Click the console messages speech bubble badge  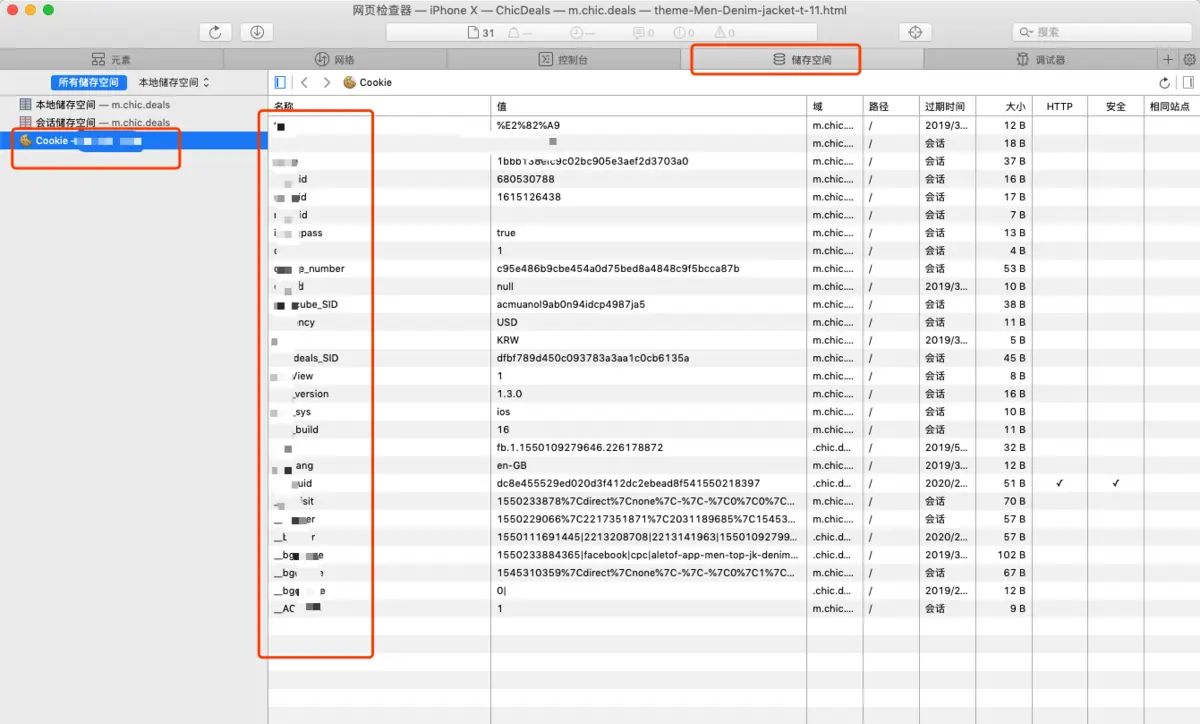coord(640,32)
